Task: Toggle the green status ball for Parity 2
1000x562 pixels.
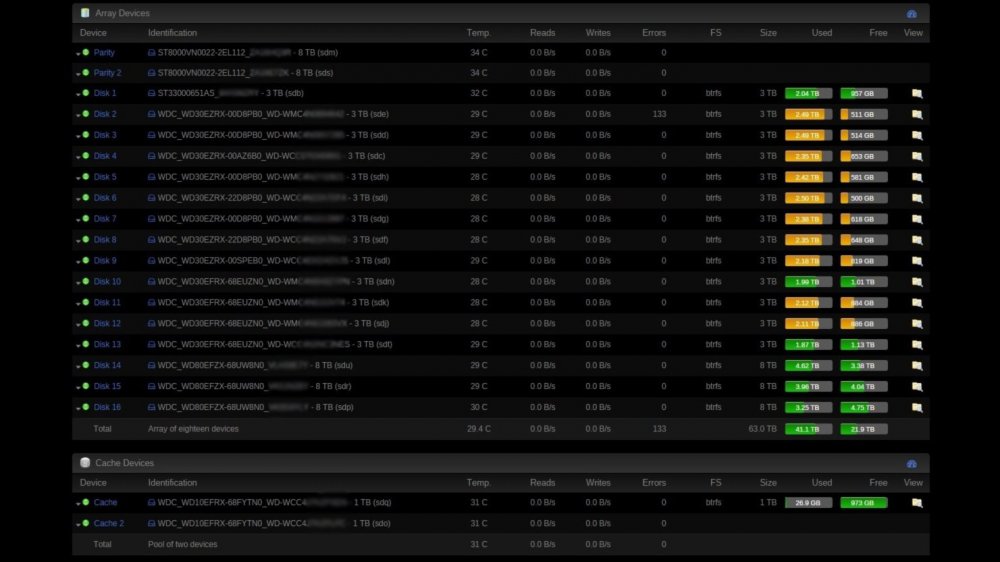Action: point(86,73)
